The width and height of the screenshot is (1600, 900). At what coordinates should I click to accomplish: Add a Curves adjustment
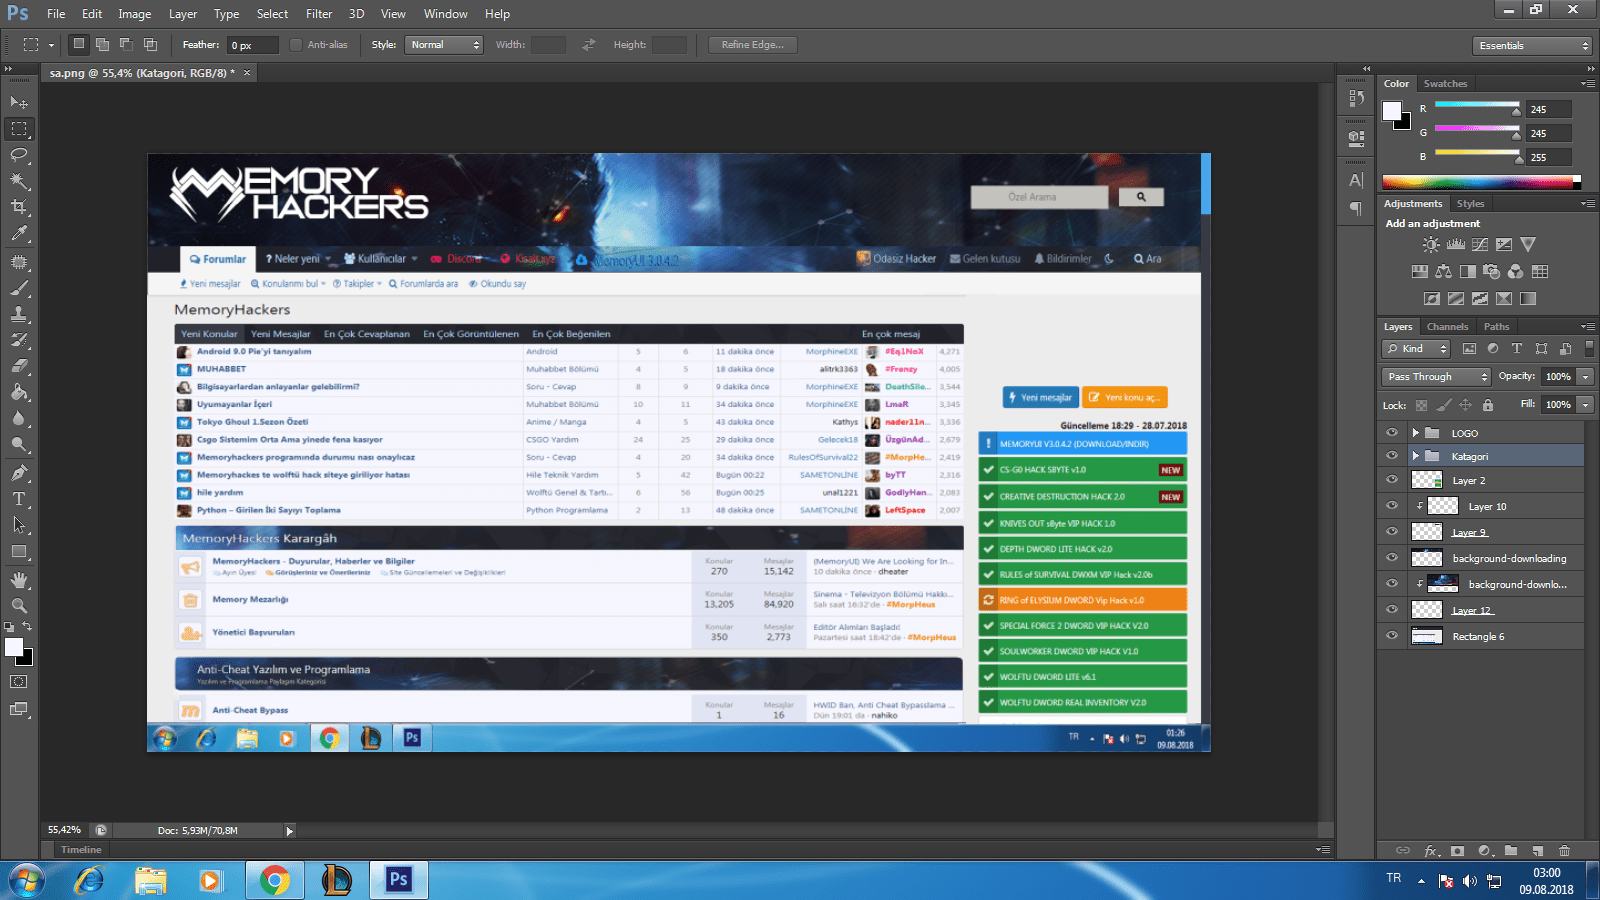(1480, 245)
